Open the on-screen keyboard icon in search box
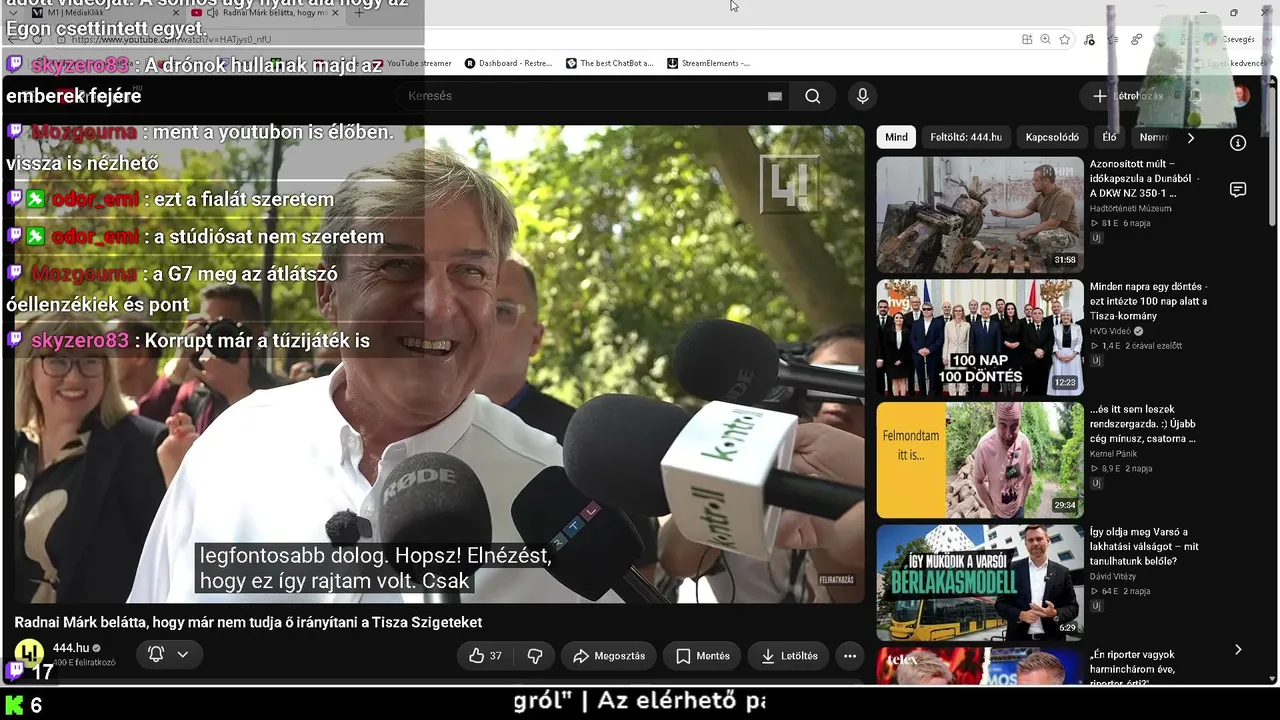This screenshot has height=720, width=1280. (x=774, y=96)
